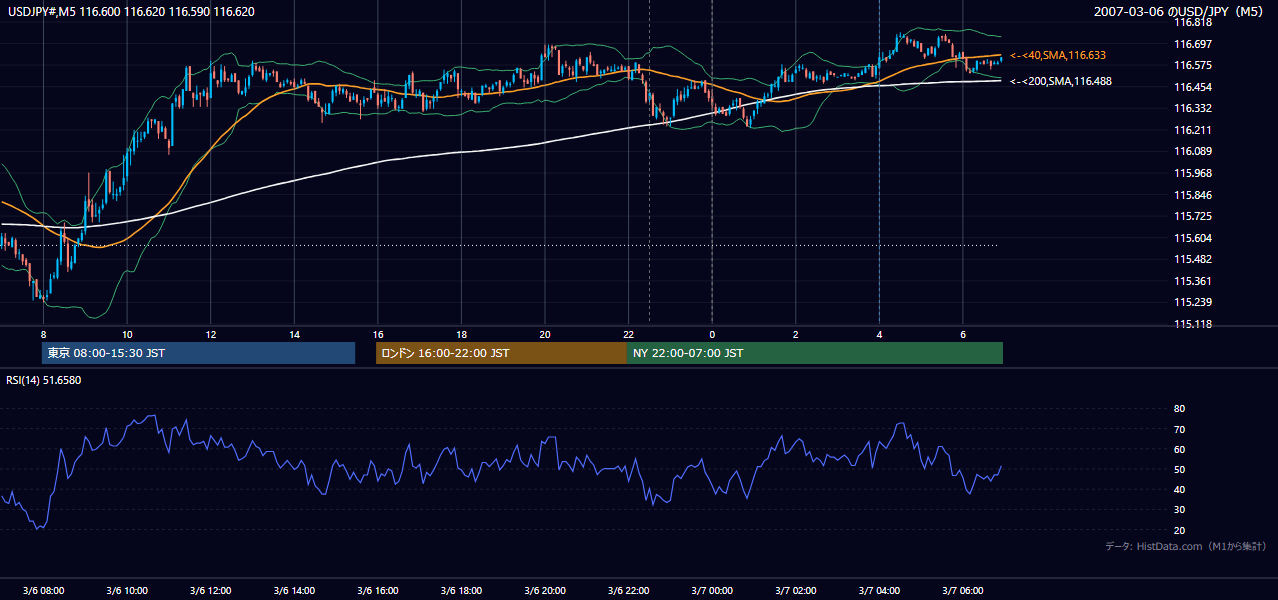Click the RSI axis level 80

click(x=1179, y=409)
